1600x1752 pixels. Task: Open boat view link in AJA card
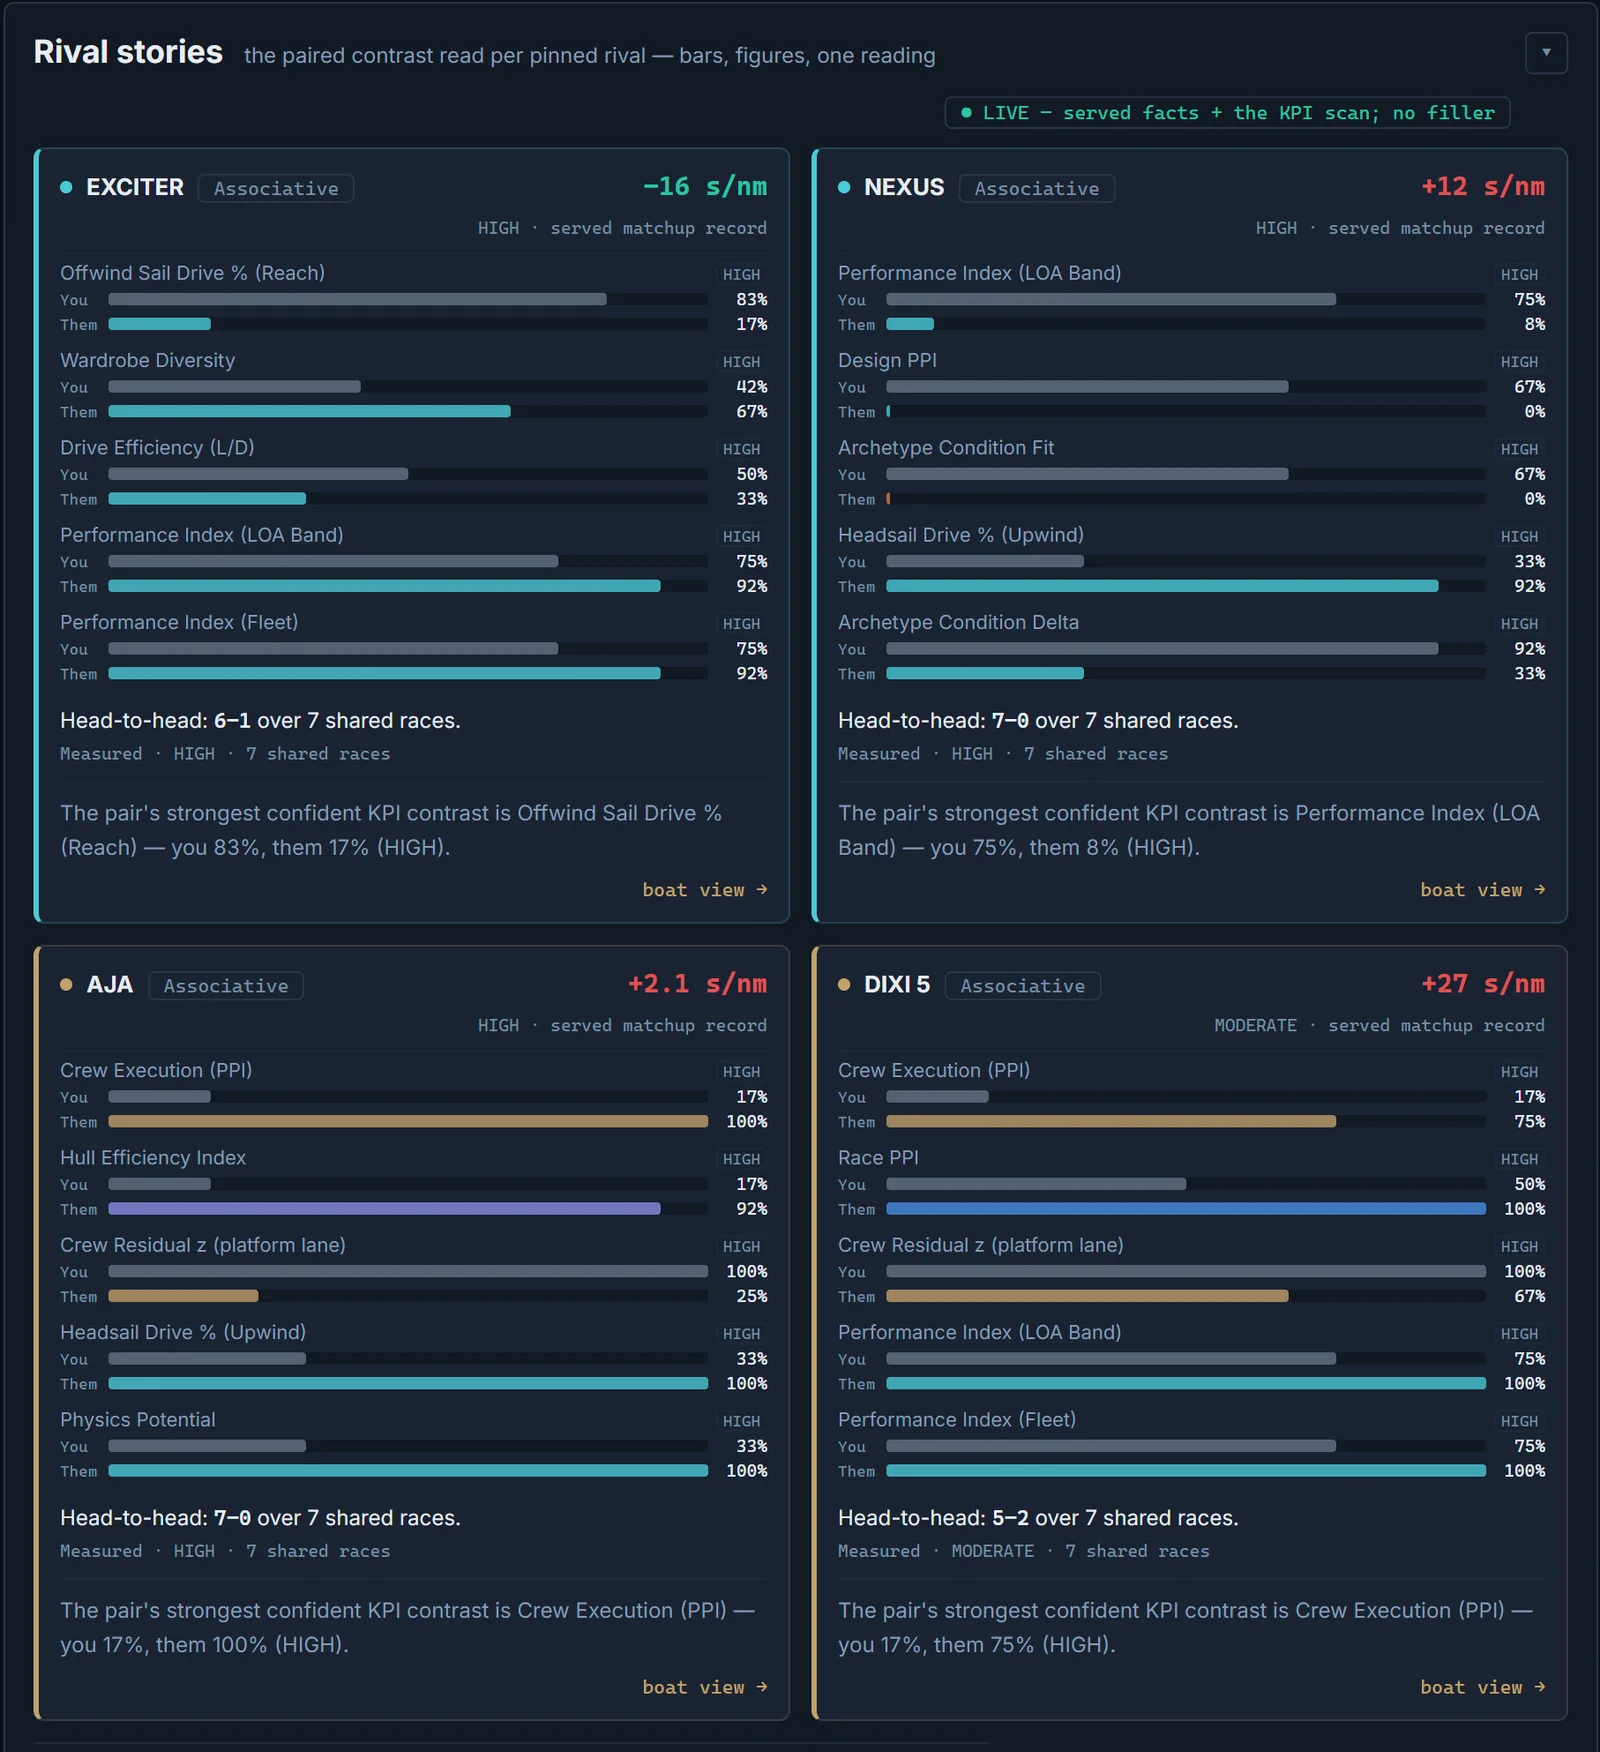click(x=704, y=1686)
